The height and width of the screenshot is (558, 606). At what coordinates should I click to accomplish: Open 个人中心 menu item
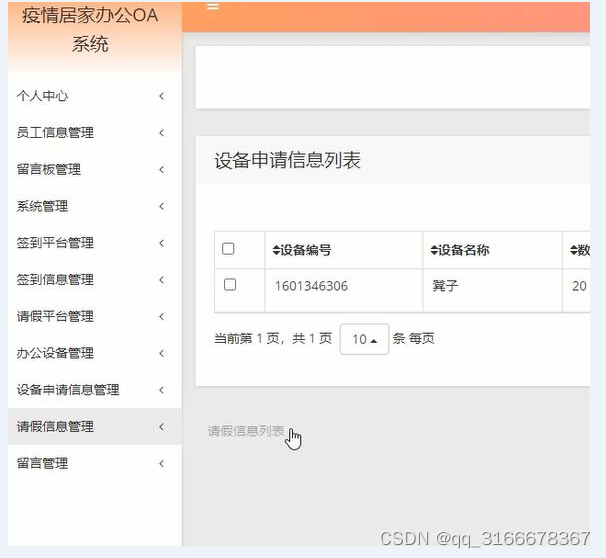(94, 96)
